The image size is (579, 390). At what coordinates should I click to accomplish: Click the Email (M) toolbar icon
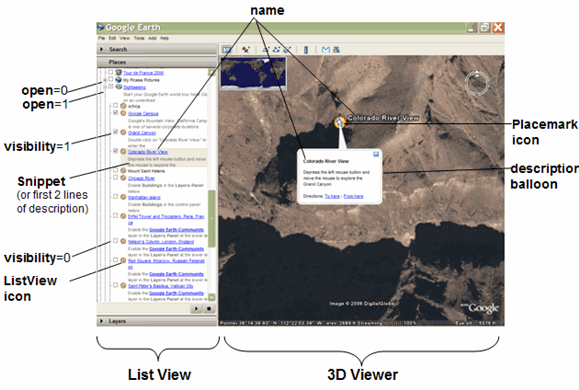[326, 49]
